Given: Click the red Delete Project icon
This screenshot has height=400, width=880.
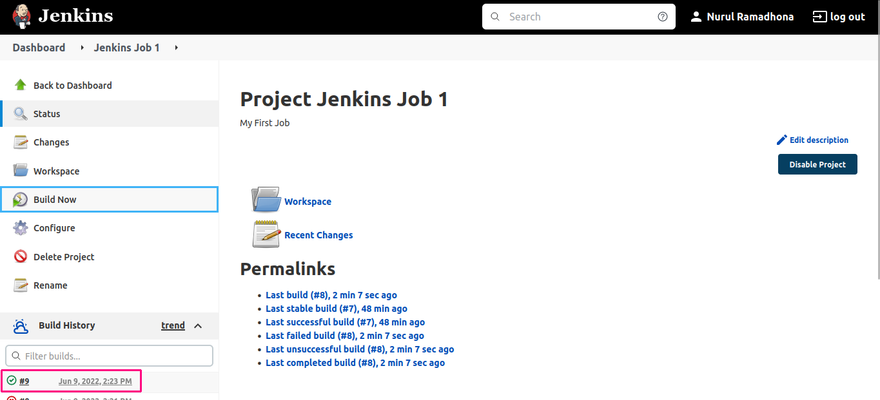Looking at the screenshot, I should click(x=21, y=257).
